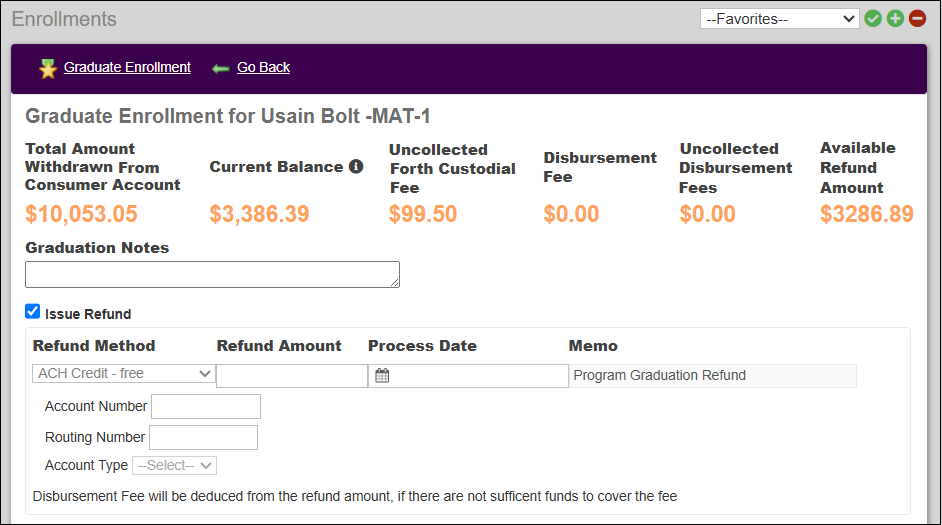Image resolution: width=942 pixels, height=525 pixels.
Task: Click into the Graduation Notes text box
Action: (x=212, y=275)
